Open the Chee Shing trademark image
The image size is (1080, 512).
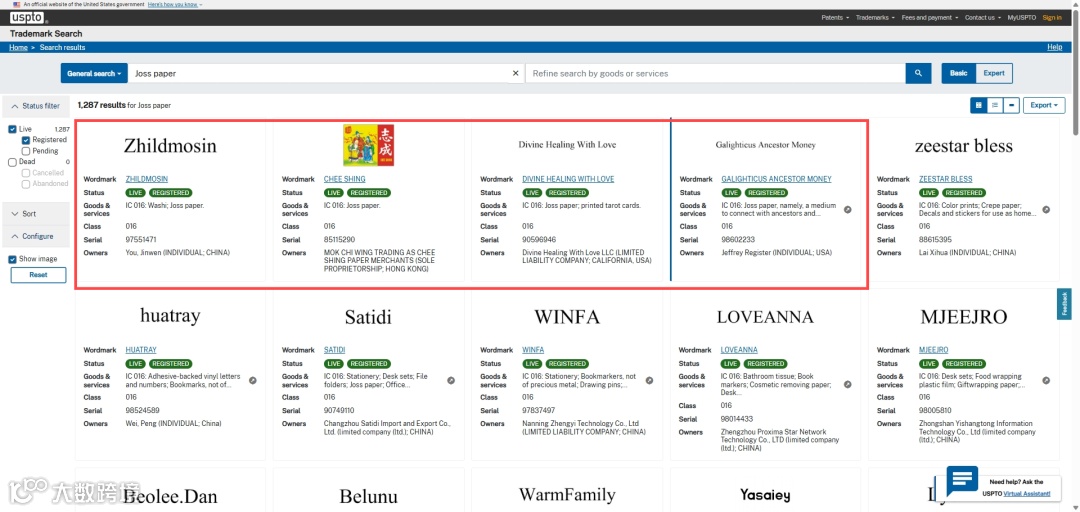[x=368, y=145]
